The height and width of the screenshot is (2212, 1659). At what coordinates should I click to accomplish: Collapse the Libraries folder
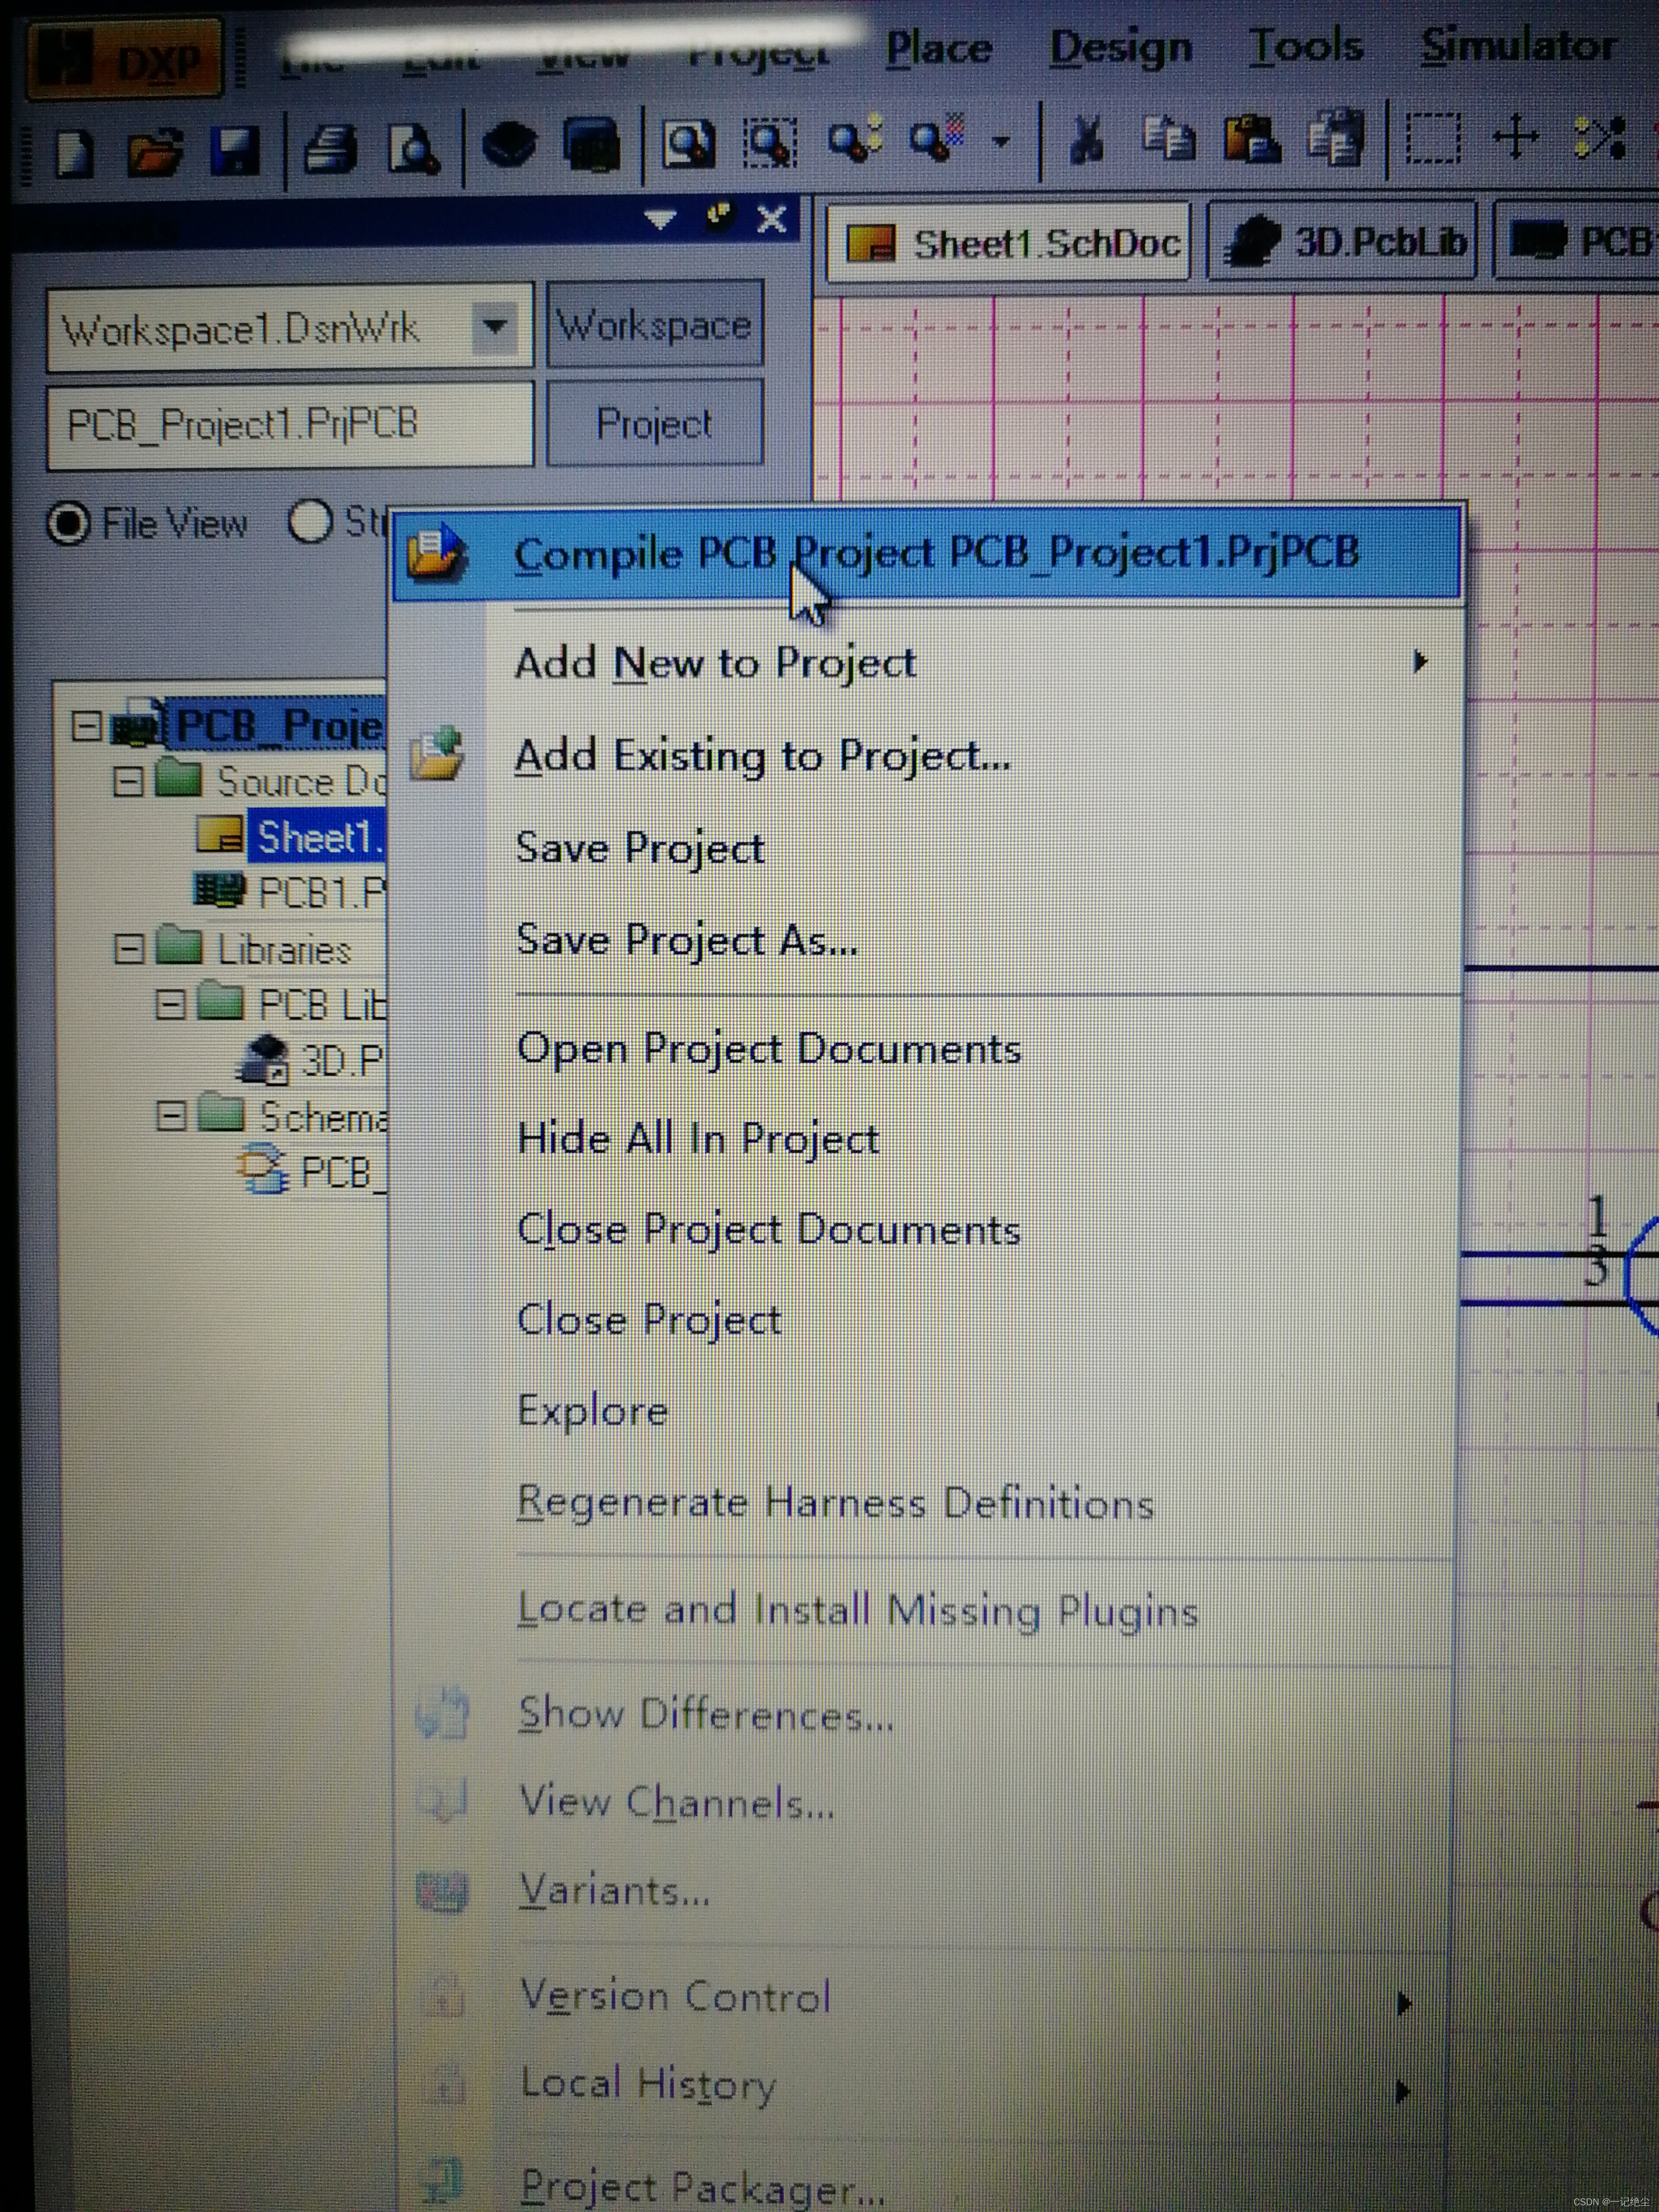tap(129, 949)
